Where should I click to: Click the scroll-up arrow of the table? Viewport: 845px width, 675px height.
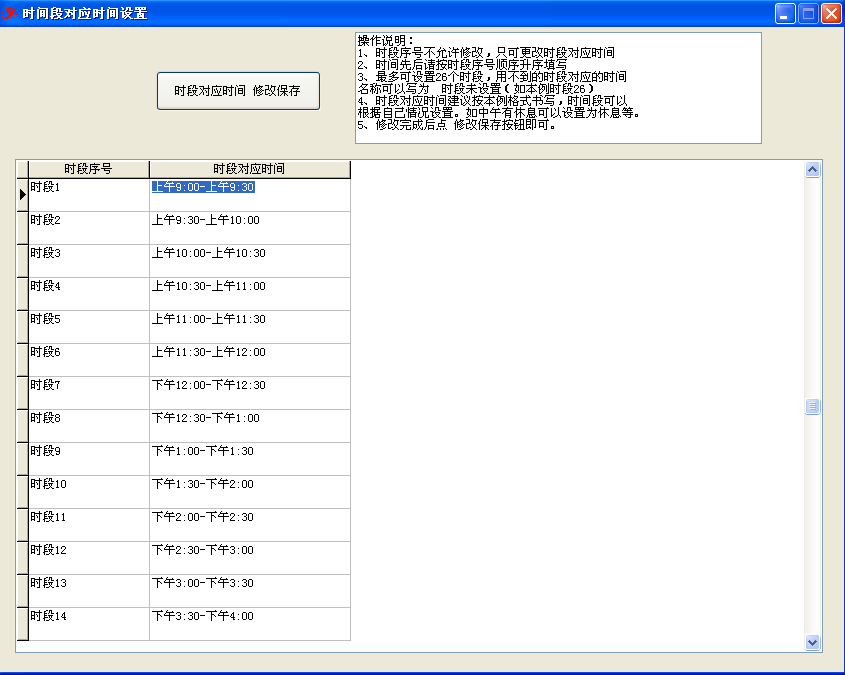812,170
